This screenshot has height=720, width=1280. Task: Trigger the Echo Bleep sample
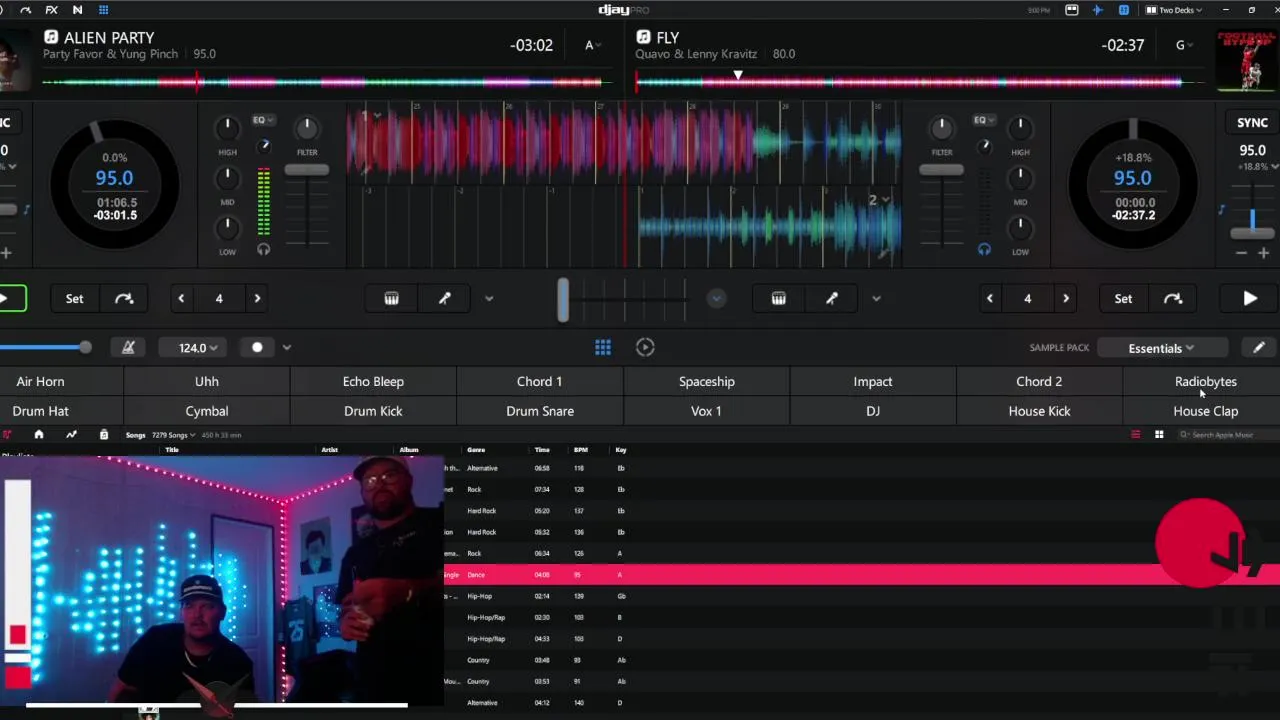[x=373, y=381]
